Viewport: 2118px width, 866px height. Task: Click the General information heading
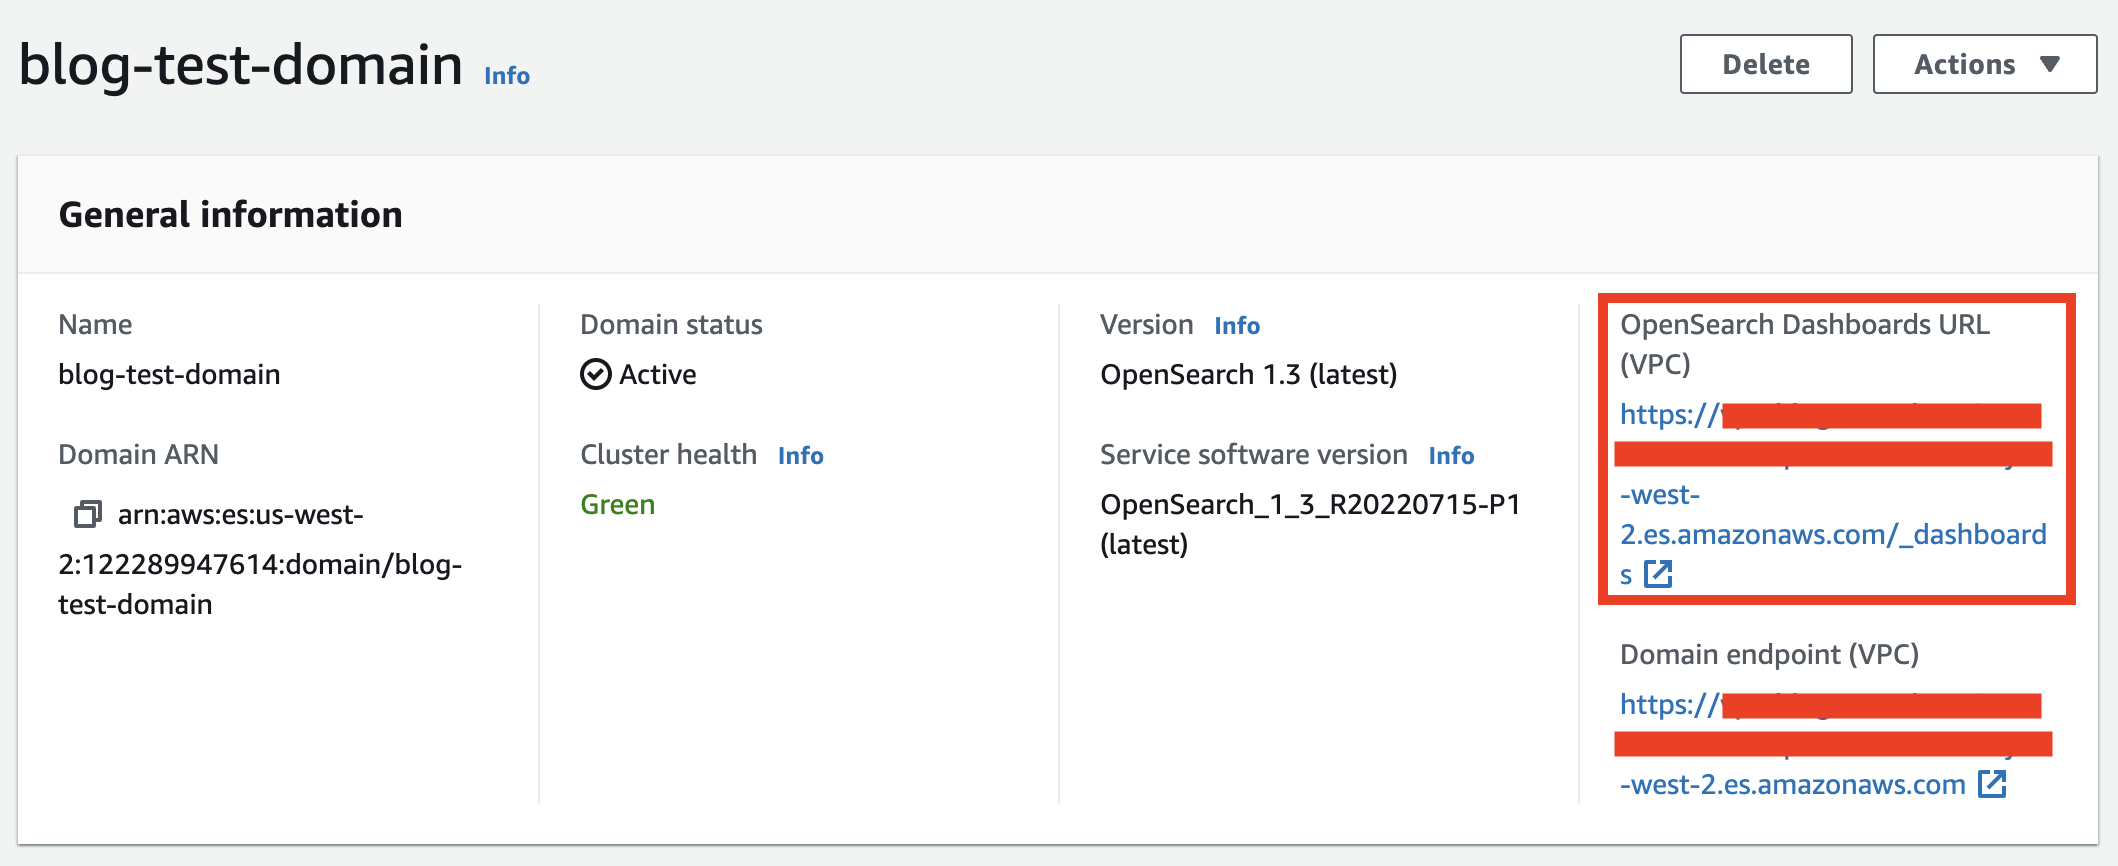230,214
